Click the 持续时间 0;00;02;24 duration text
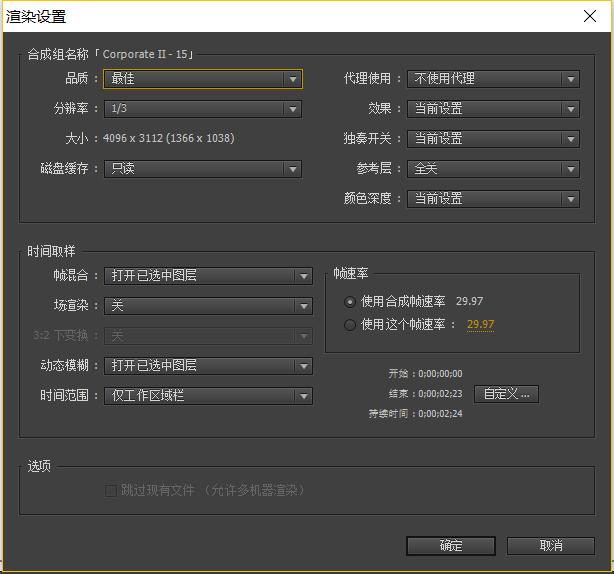The image size is (614, 574). [415, 413]
